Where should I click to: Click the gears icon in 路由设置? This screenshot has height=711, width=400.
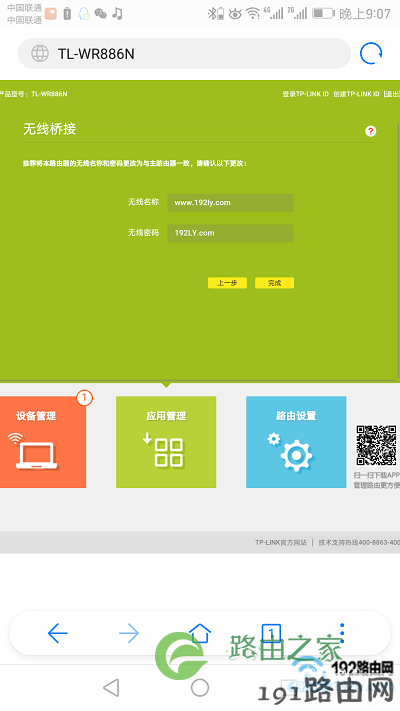coord(290,452)
